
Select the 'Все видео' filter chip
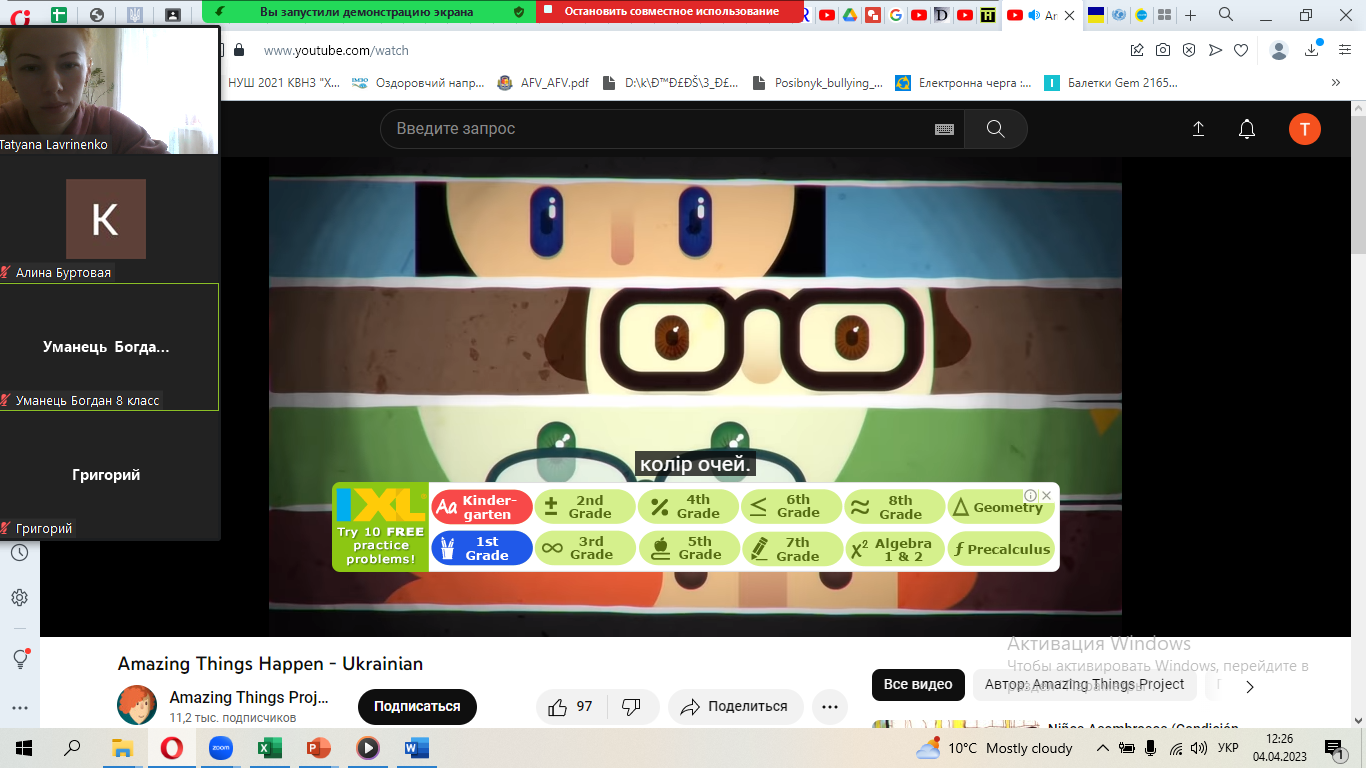point(918,685)
